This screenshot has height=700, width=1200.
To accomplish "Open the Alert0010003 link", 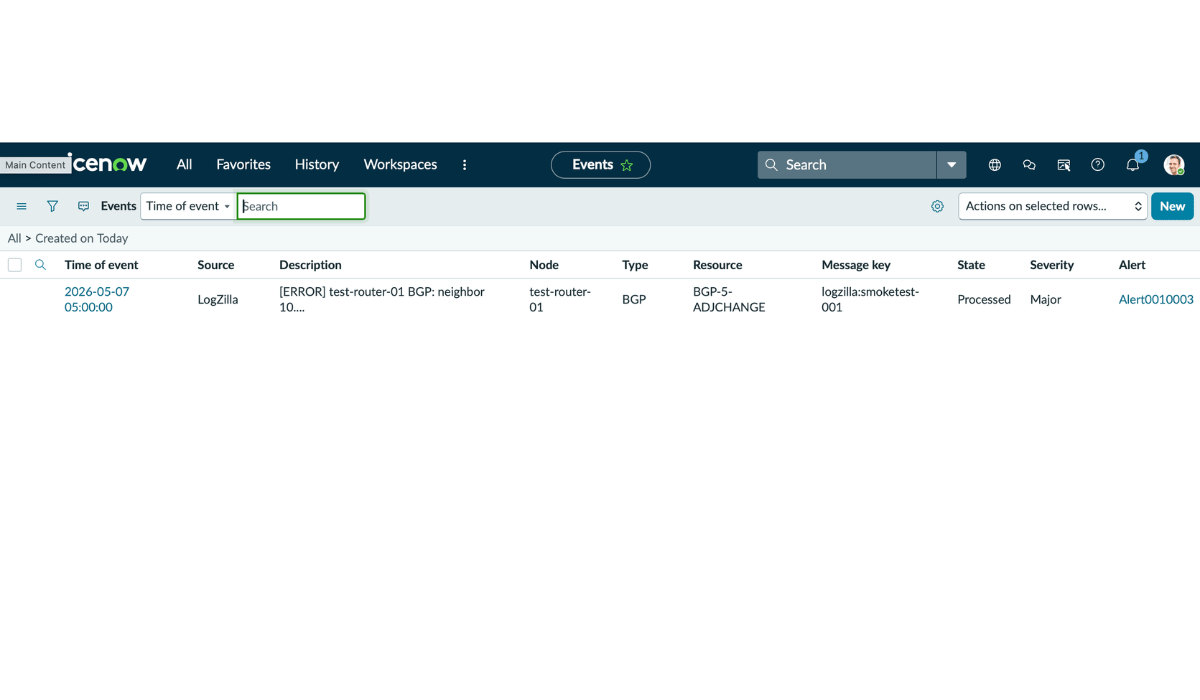I will [1156, 299].
